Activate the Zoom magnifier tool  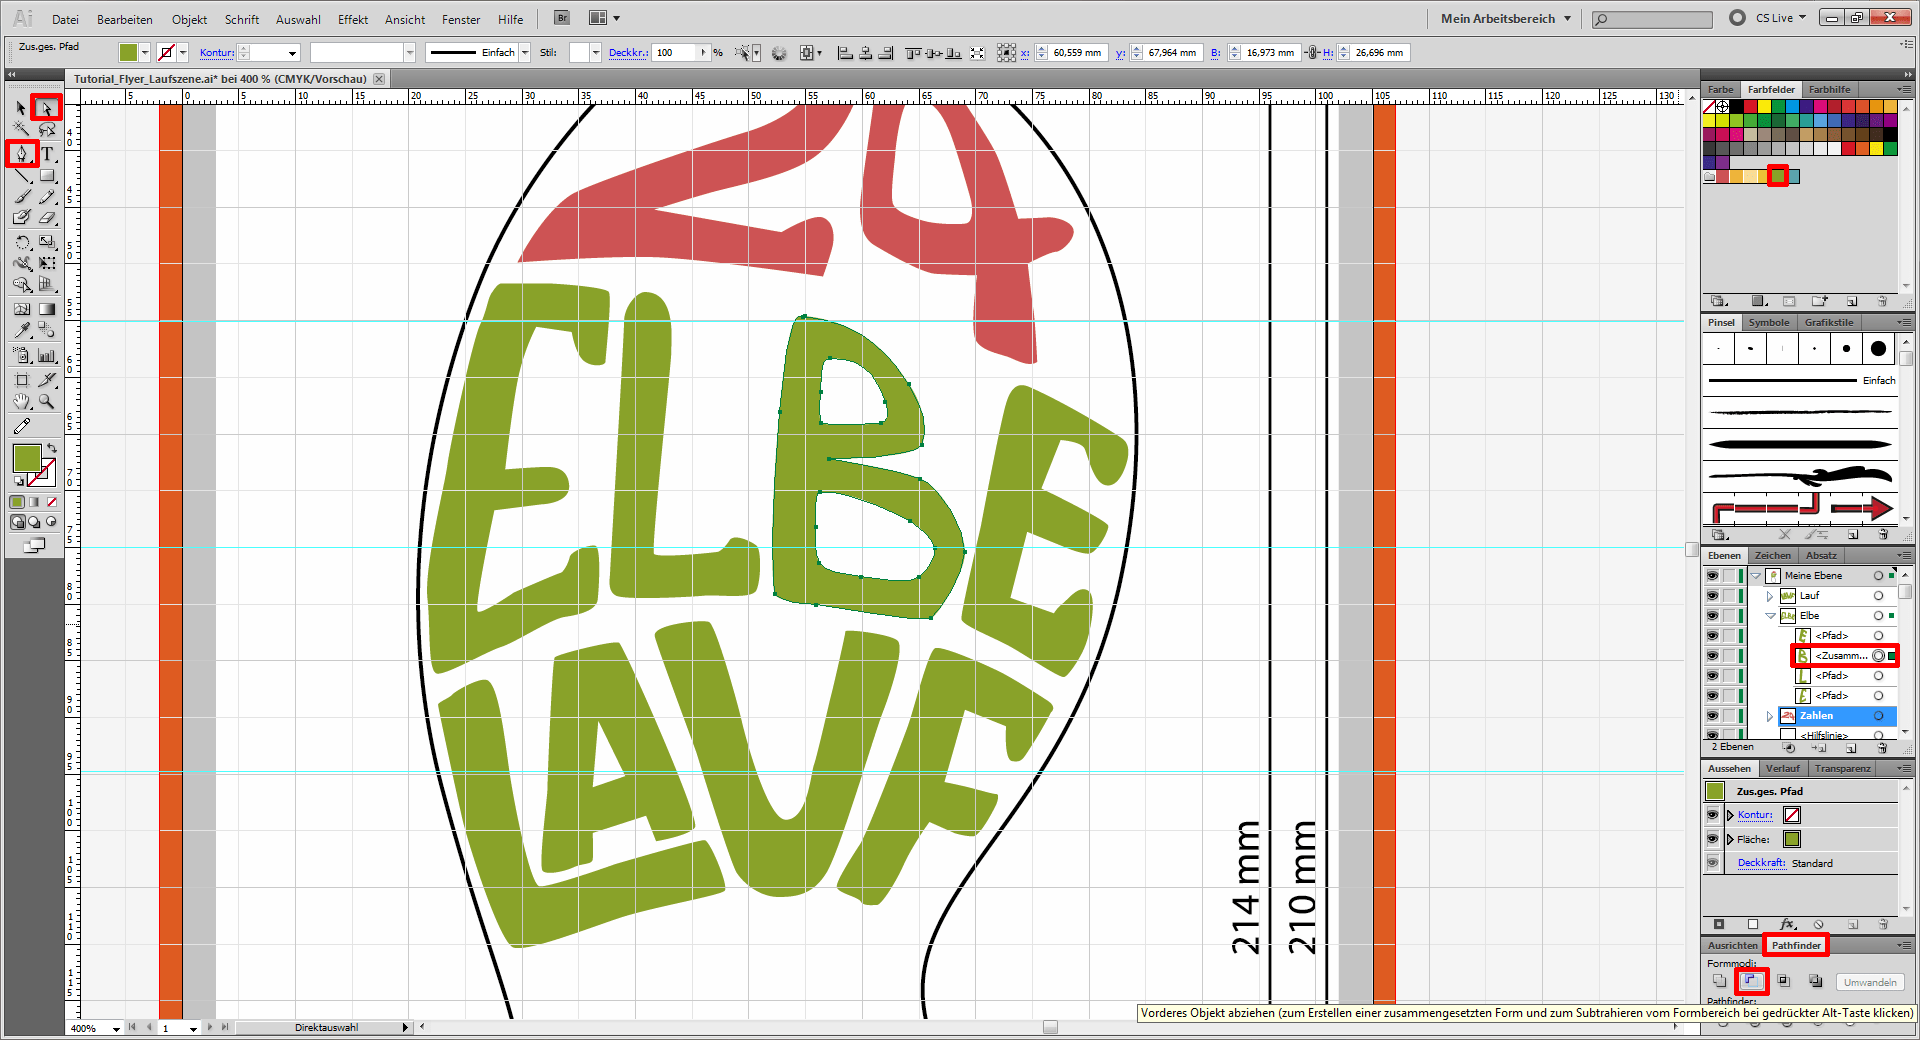(47, 402)
